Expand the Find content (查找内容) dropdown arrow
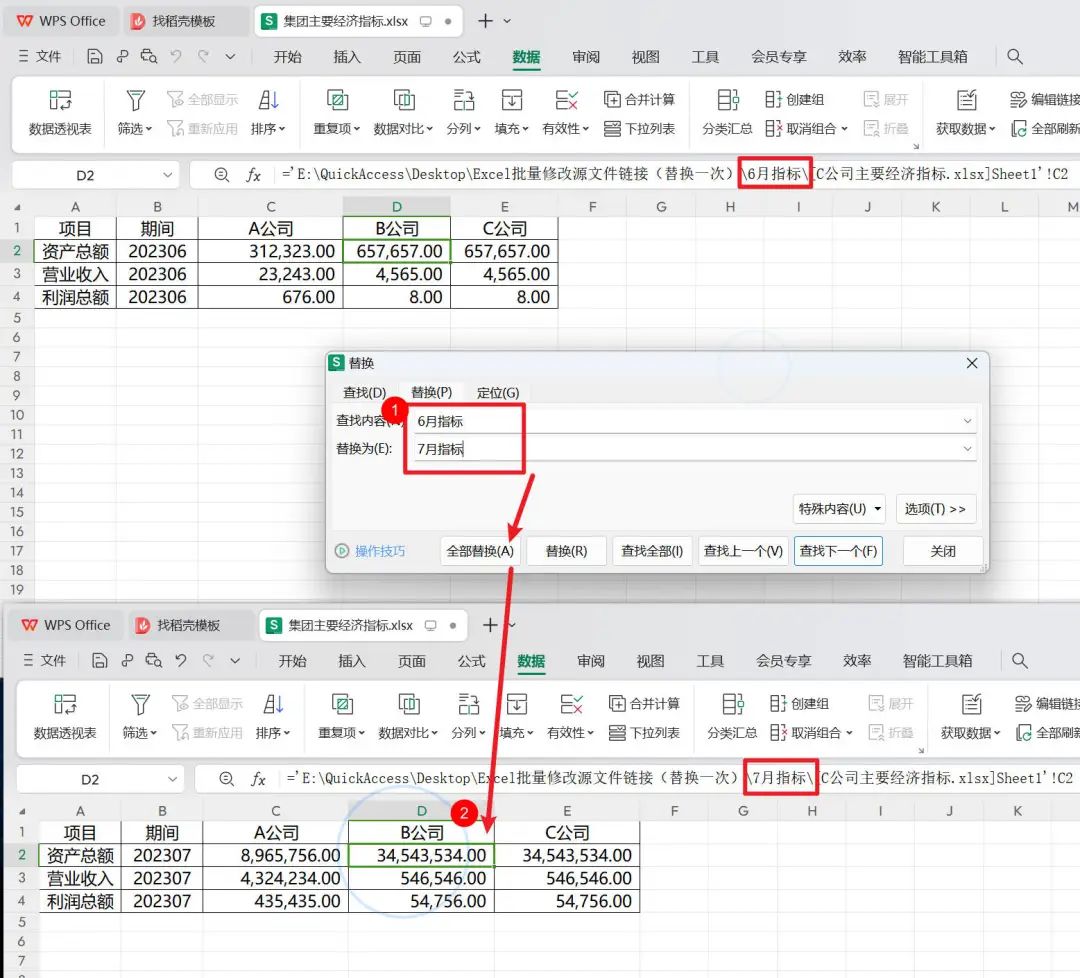Viewport: 1080px width, 978px height. pos(967,421)
